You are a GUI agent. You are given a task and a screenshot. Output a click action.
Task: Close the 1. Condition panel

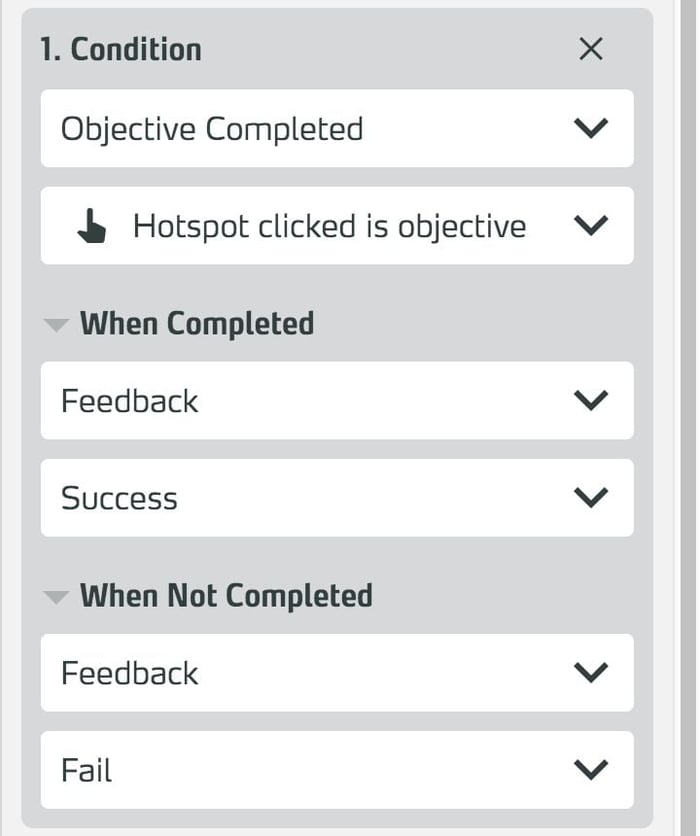pyautogui.click(x=591, y=49)
